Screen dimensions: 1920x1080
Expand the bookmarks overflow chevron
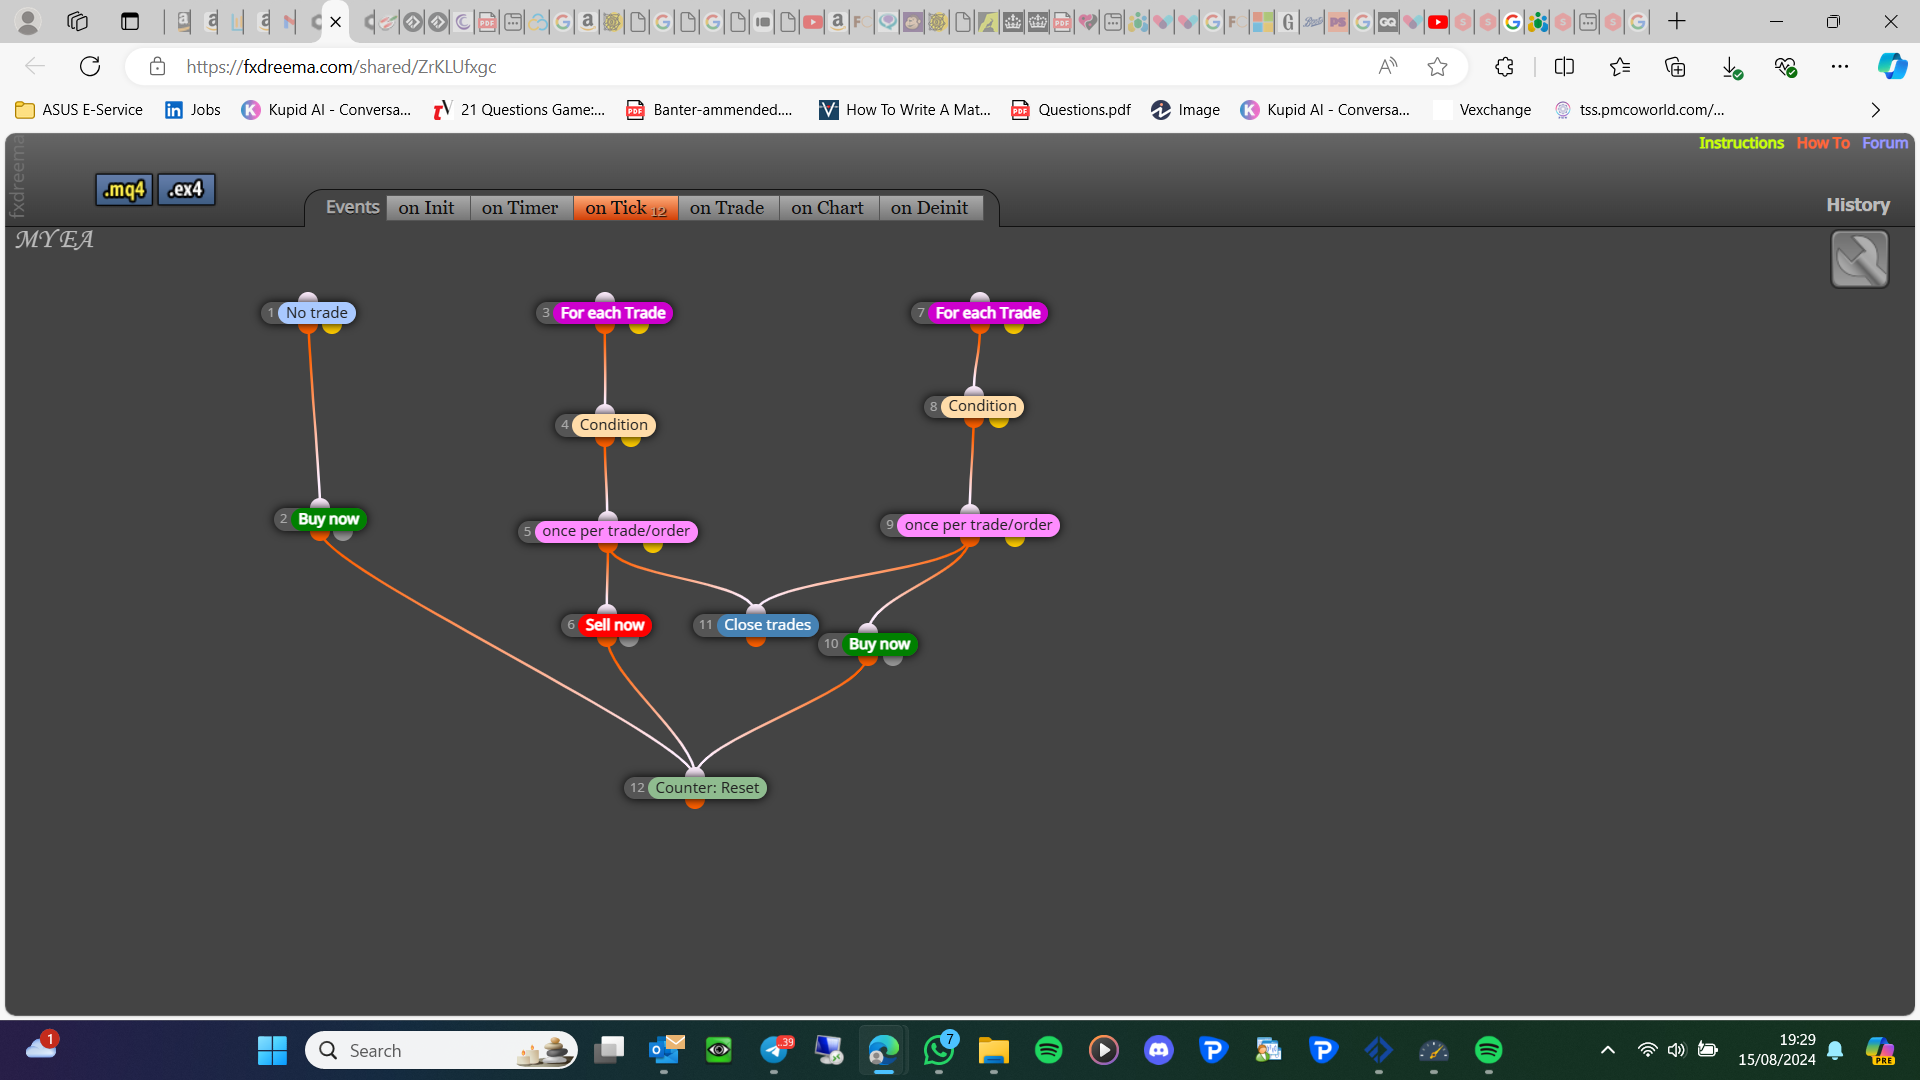pyautogui.click(x=1876, y=110)
